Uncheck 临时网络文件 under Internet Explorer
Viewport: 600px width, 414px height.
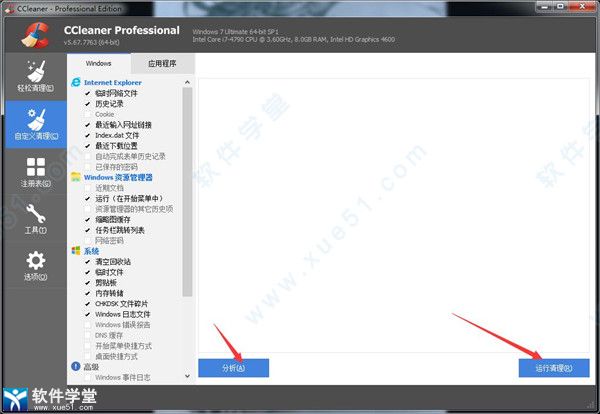pos(88,93)
